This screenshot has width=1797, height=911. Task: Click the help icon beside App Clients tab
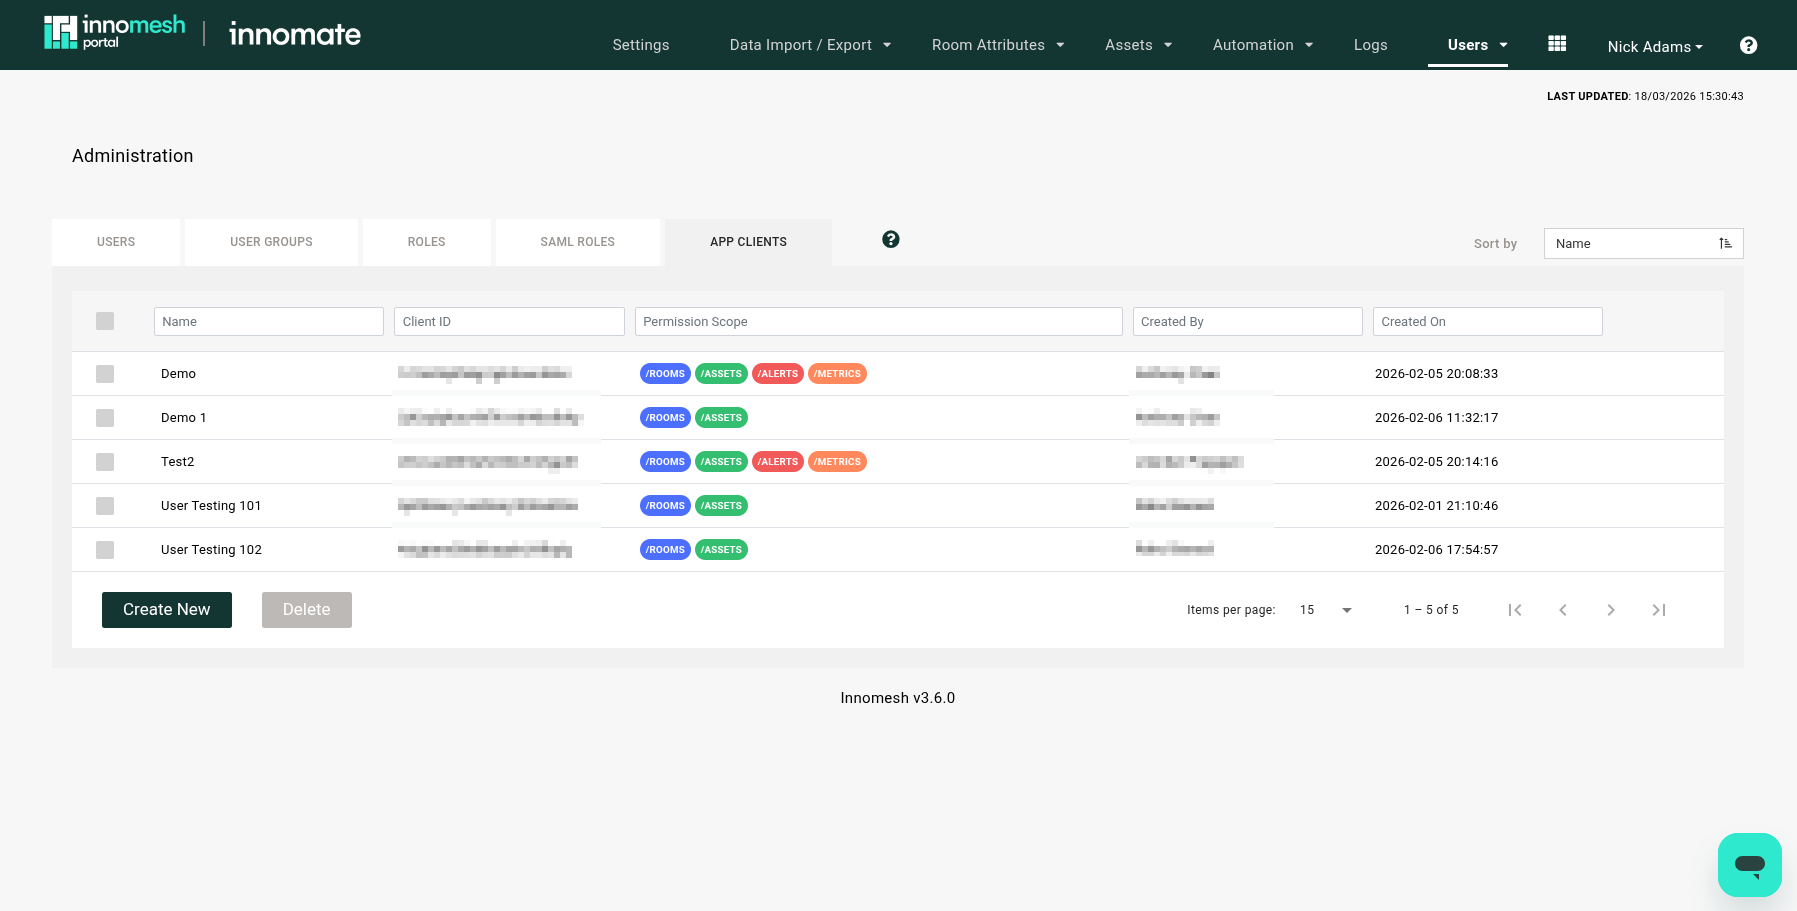[x=890, y=239]
